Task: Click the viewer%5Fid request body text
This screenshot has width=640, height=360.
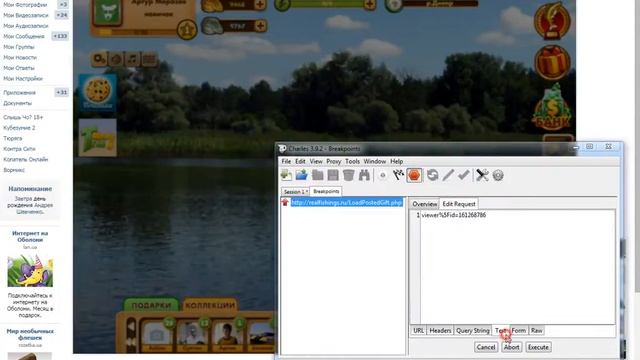Action: (453, 215)
